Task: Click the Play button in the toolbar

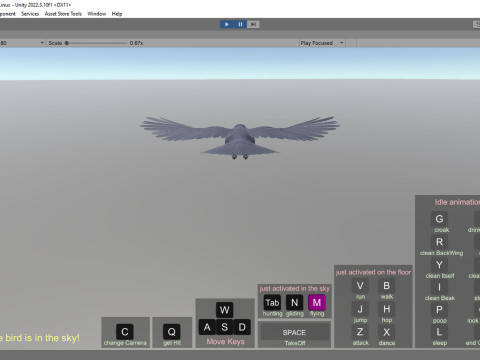Action: [x=227, y=24]
